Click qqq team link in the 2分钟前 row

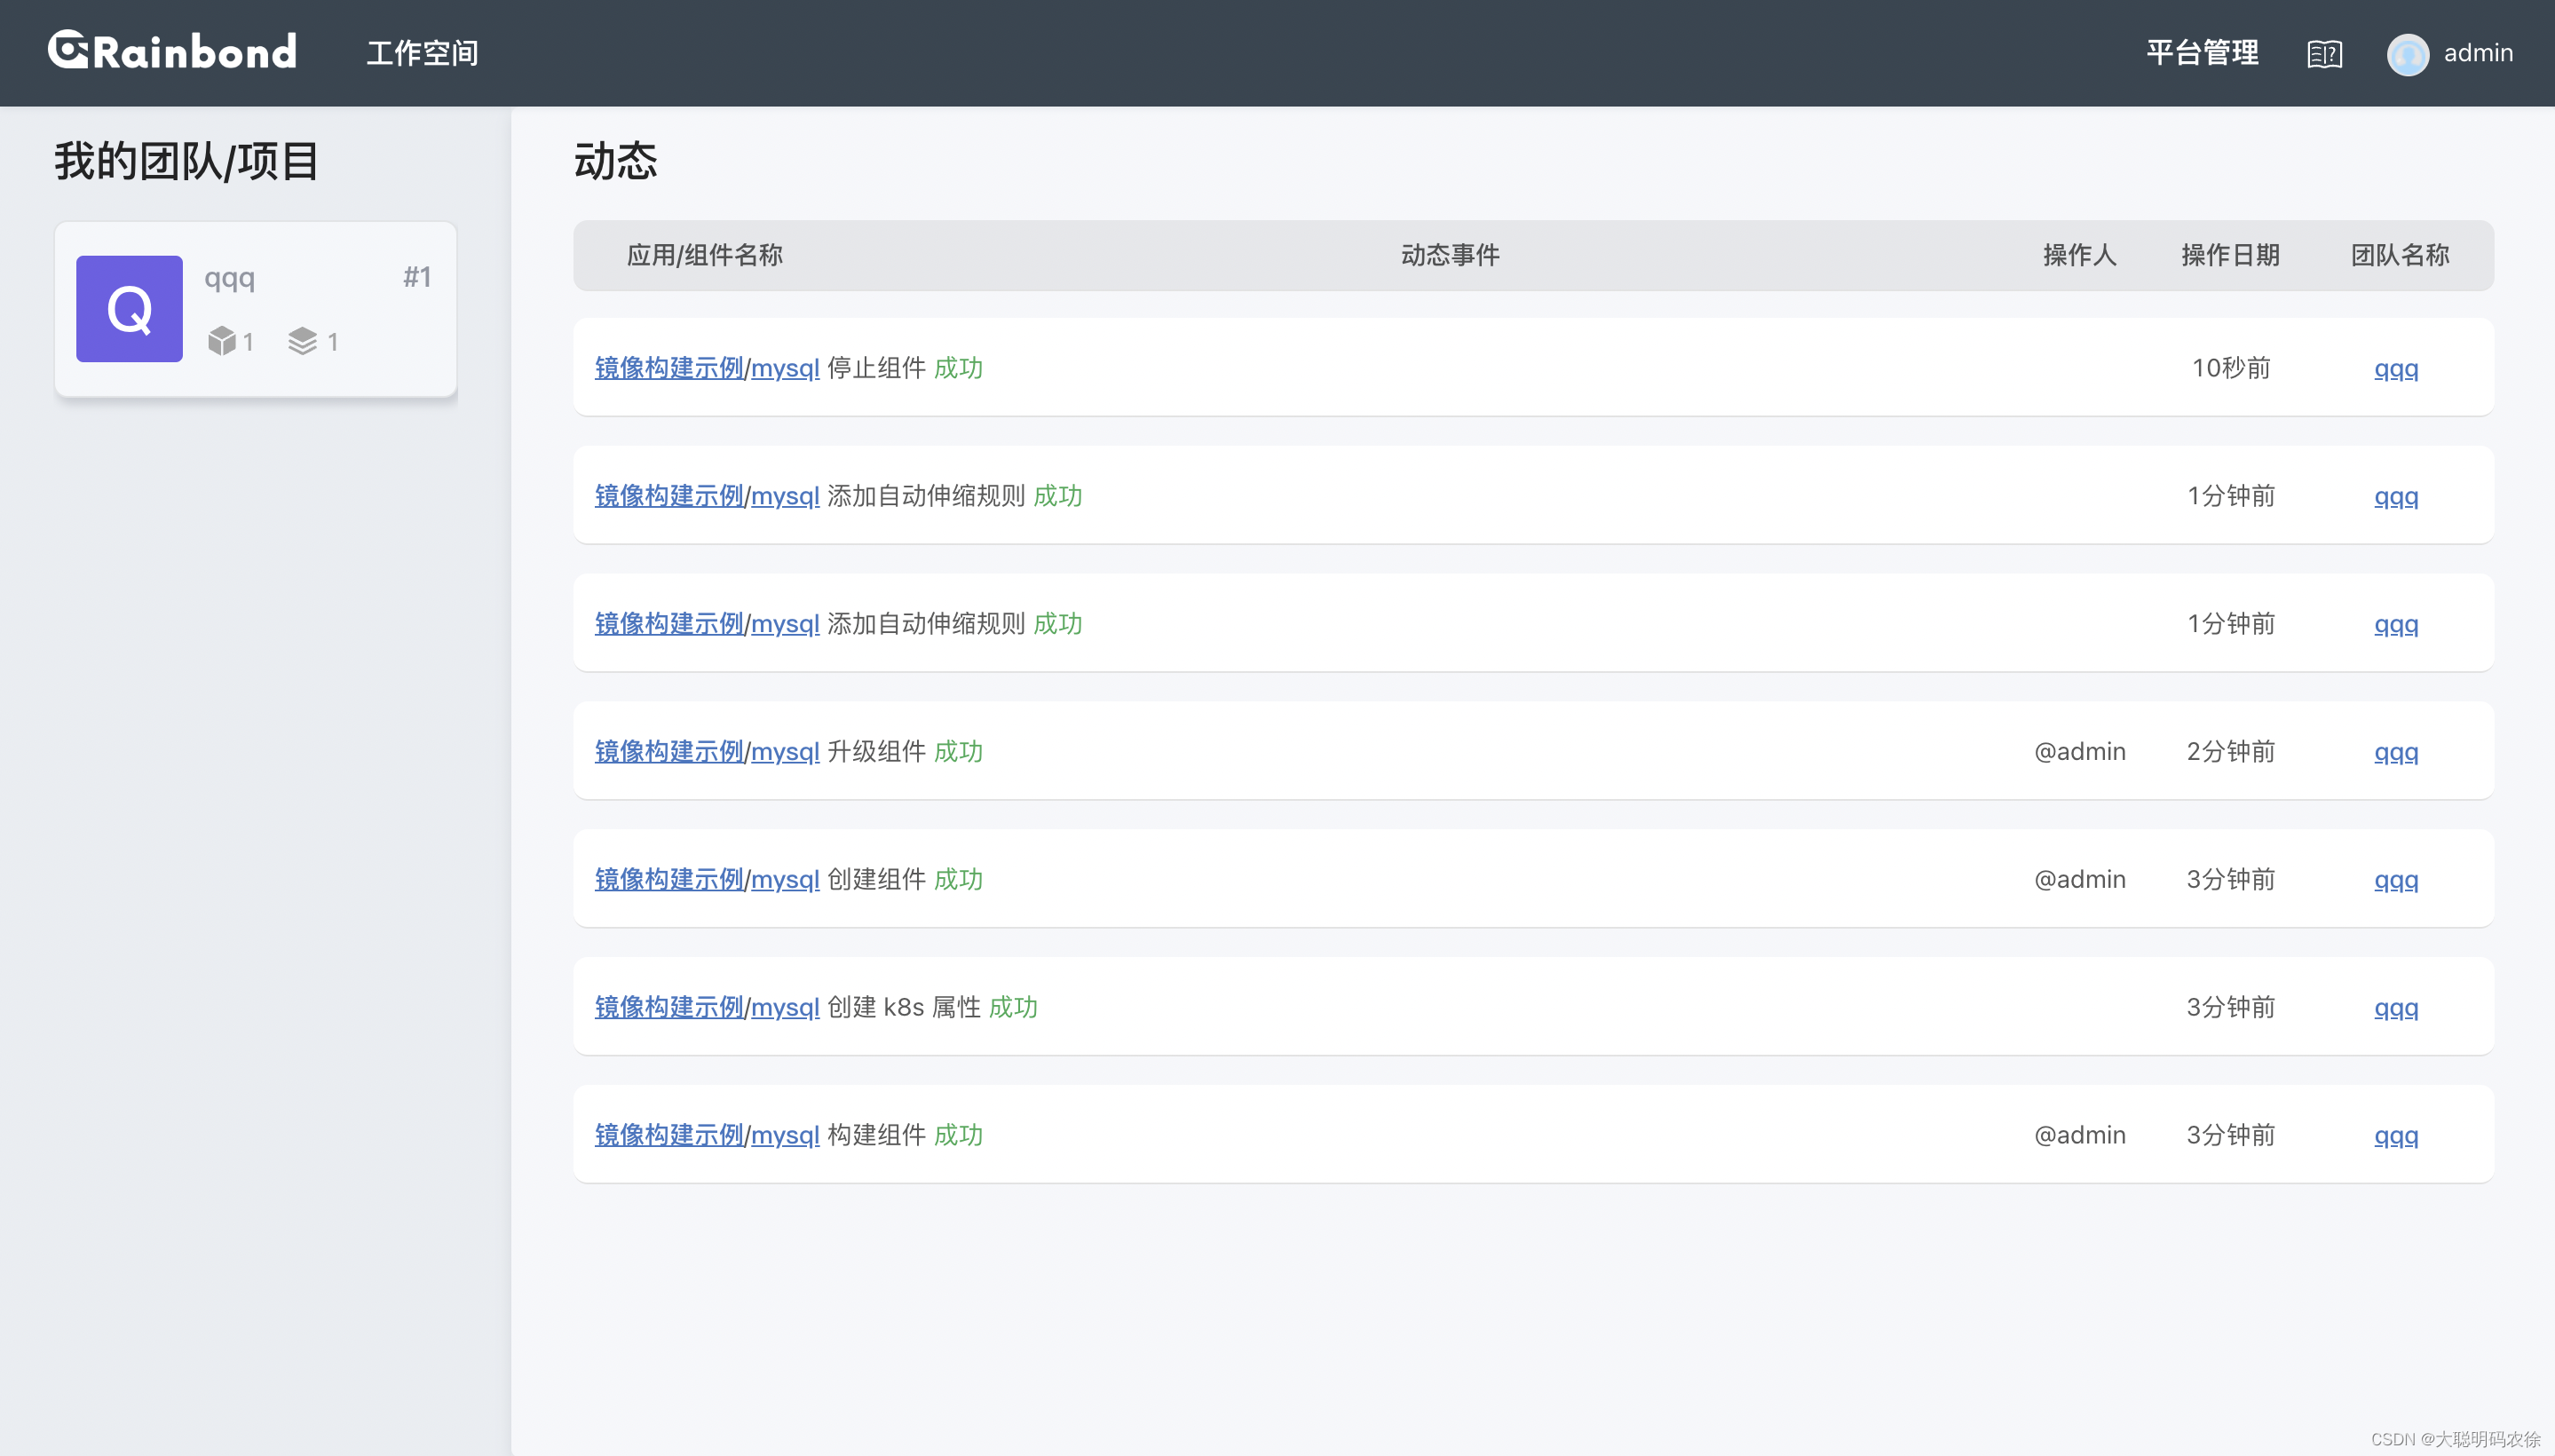click(x=2395, y=753)
